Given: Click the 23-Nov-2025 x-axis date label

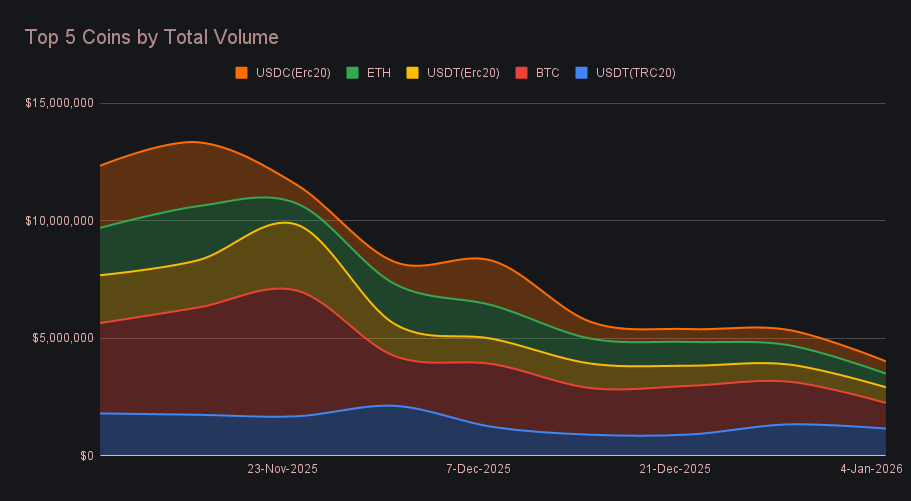Looking at the screenshot, I should [x=282, y=469].
